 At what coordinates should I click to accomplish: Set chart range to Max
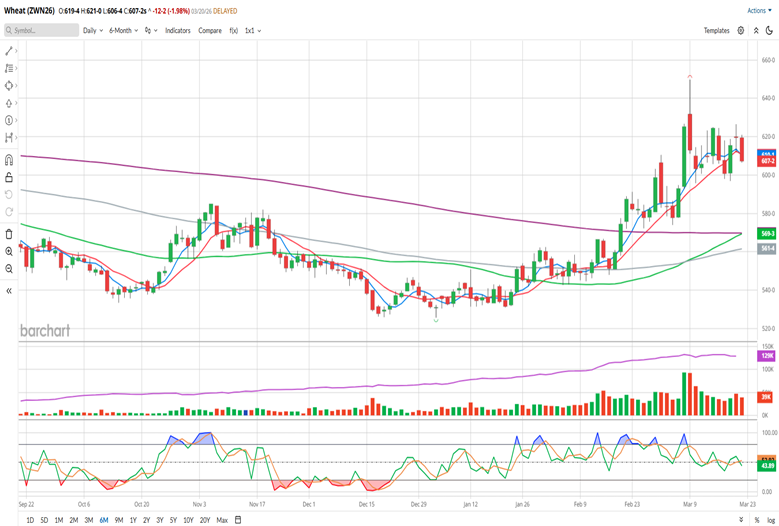tap(222, 520)
